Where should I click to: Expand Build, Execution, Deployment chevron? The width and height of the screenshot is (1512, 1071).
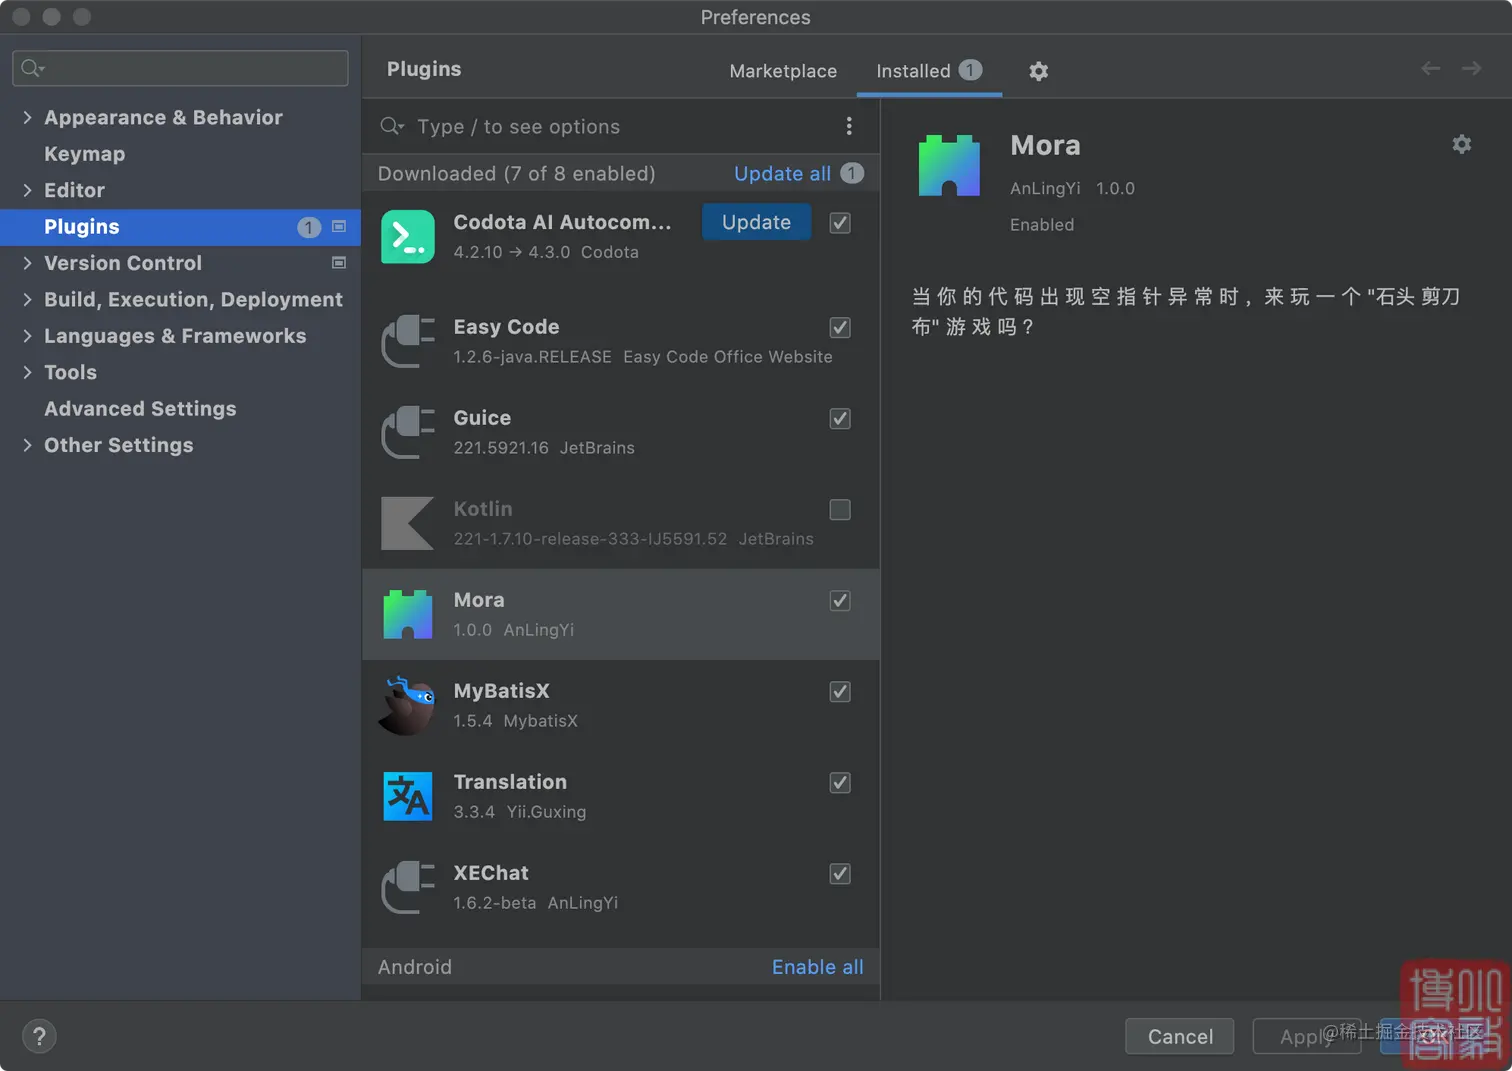(27, 299)
